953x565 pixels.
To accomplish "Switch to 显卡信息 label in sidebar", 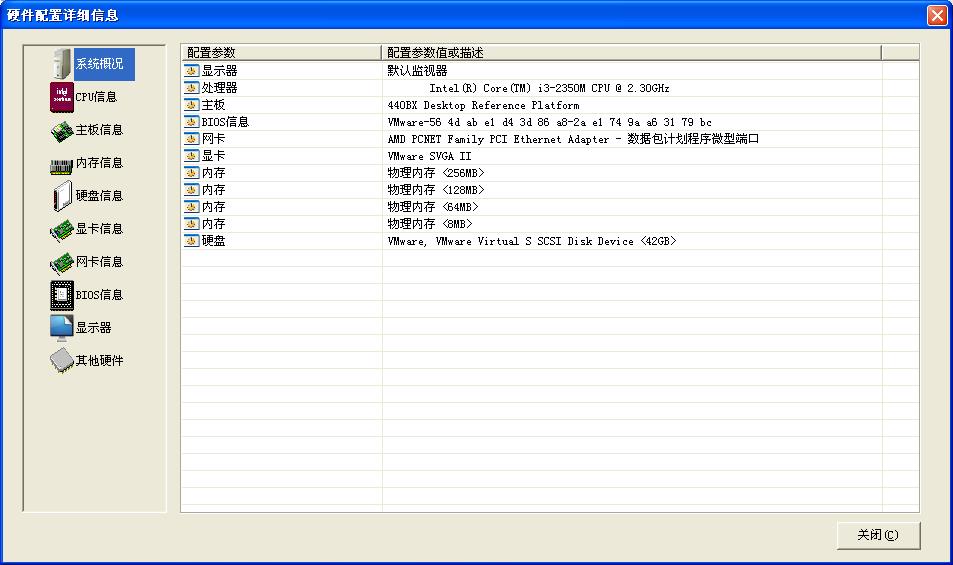I will 100,229.
